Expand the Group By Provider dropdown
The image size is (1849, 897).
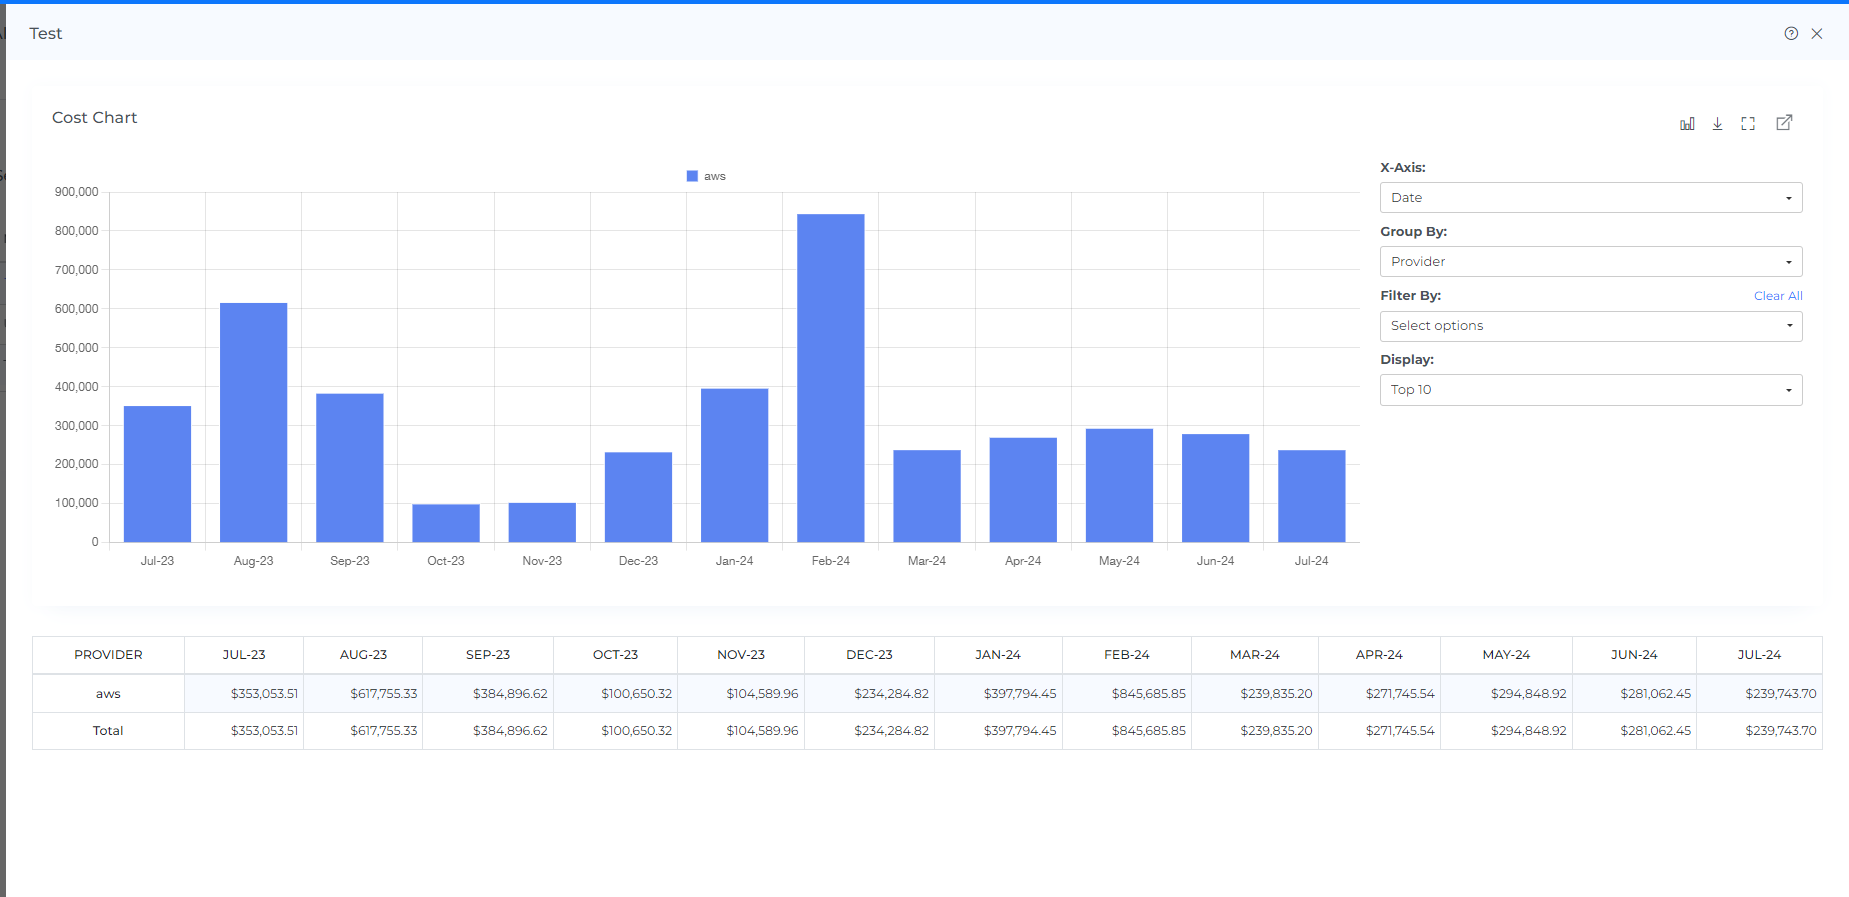pos(1590,262)
